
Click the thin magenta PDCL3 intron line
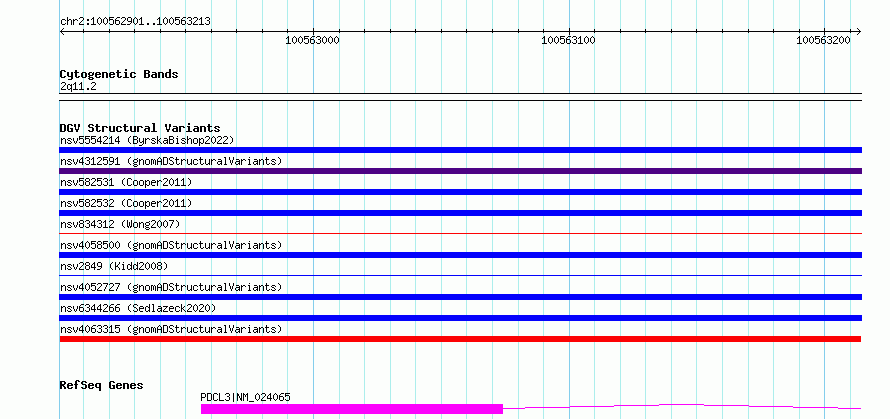point(682,407)
